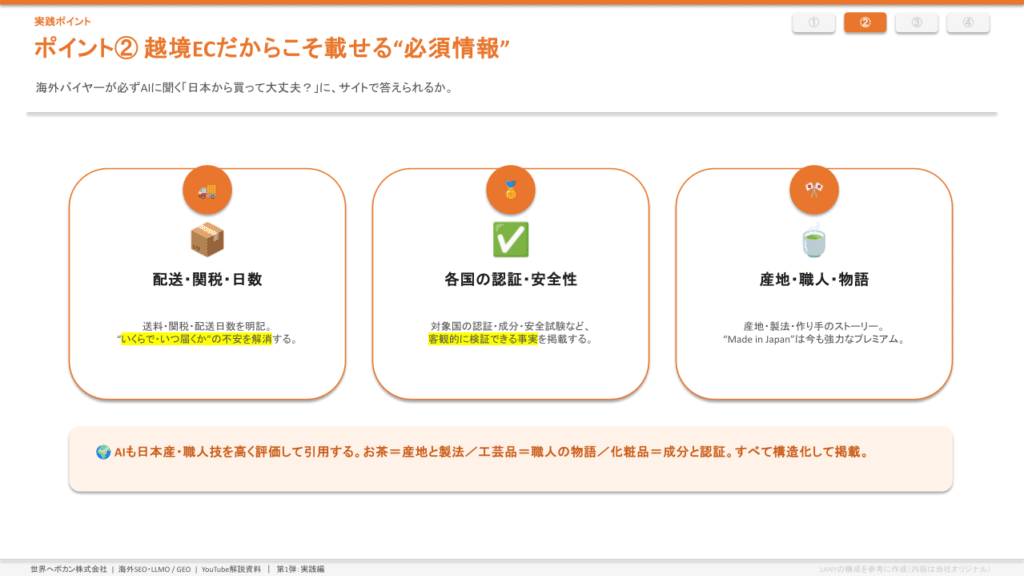
Task: Click the medal circle icon
Action: point(511,190)
